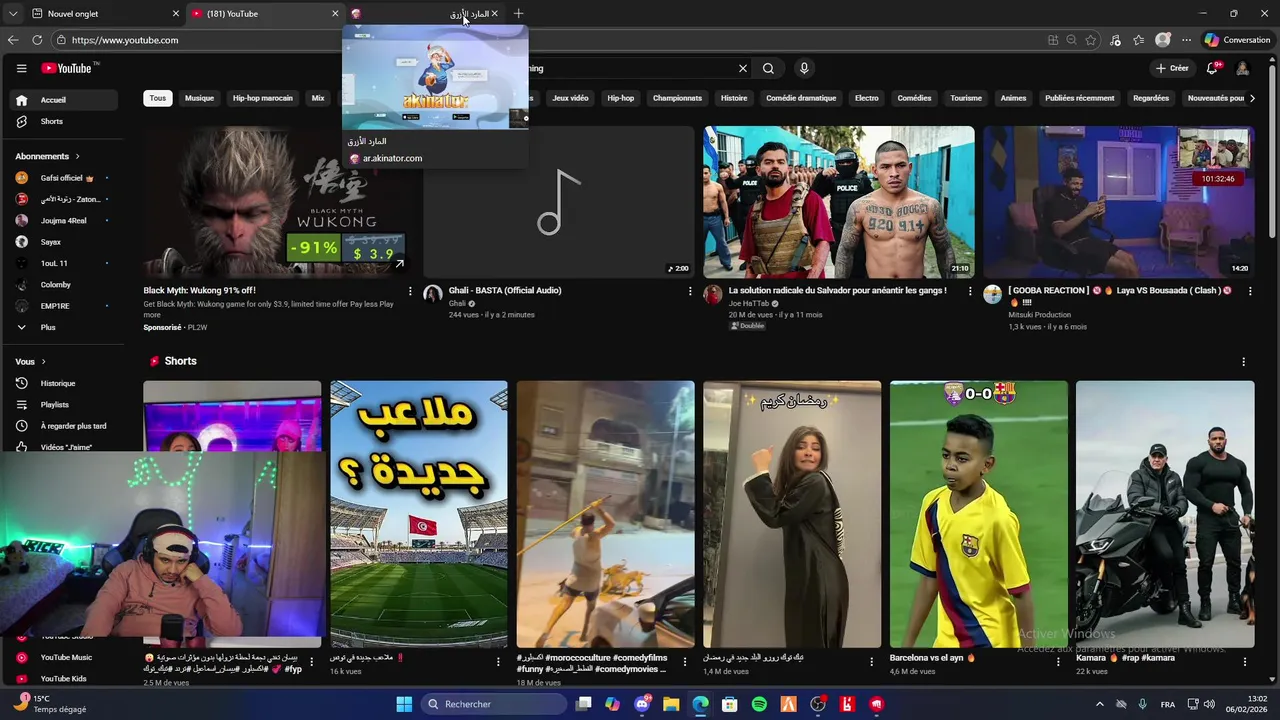The image size is (1280, 720).
Task: Expand the Abonnements section chevron
Action: pos(77,157)
